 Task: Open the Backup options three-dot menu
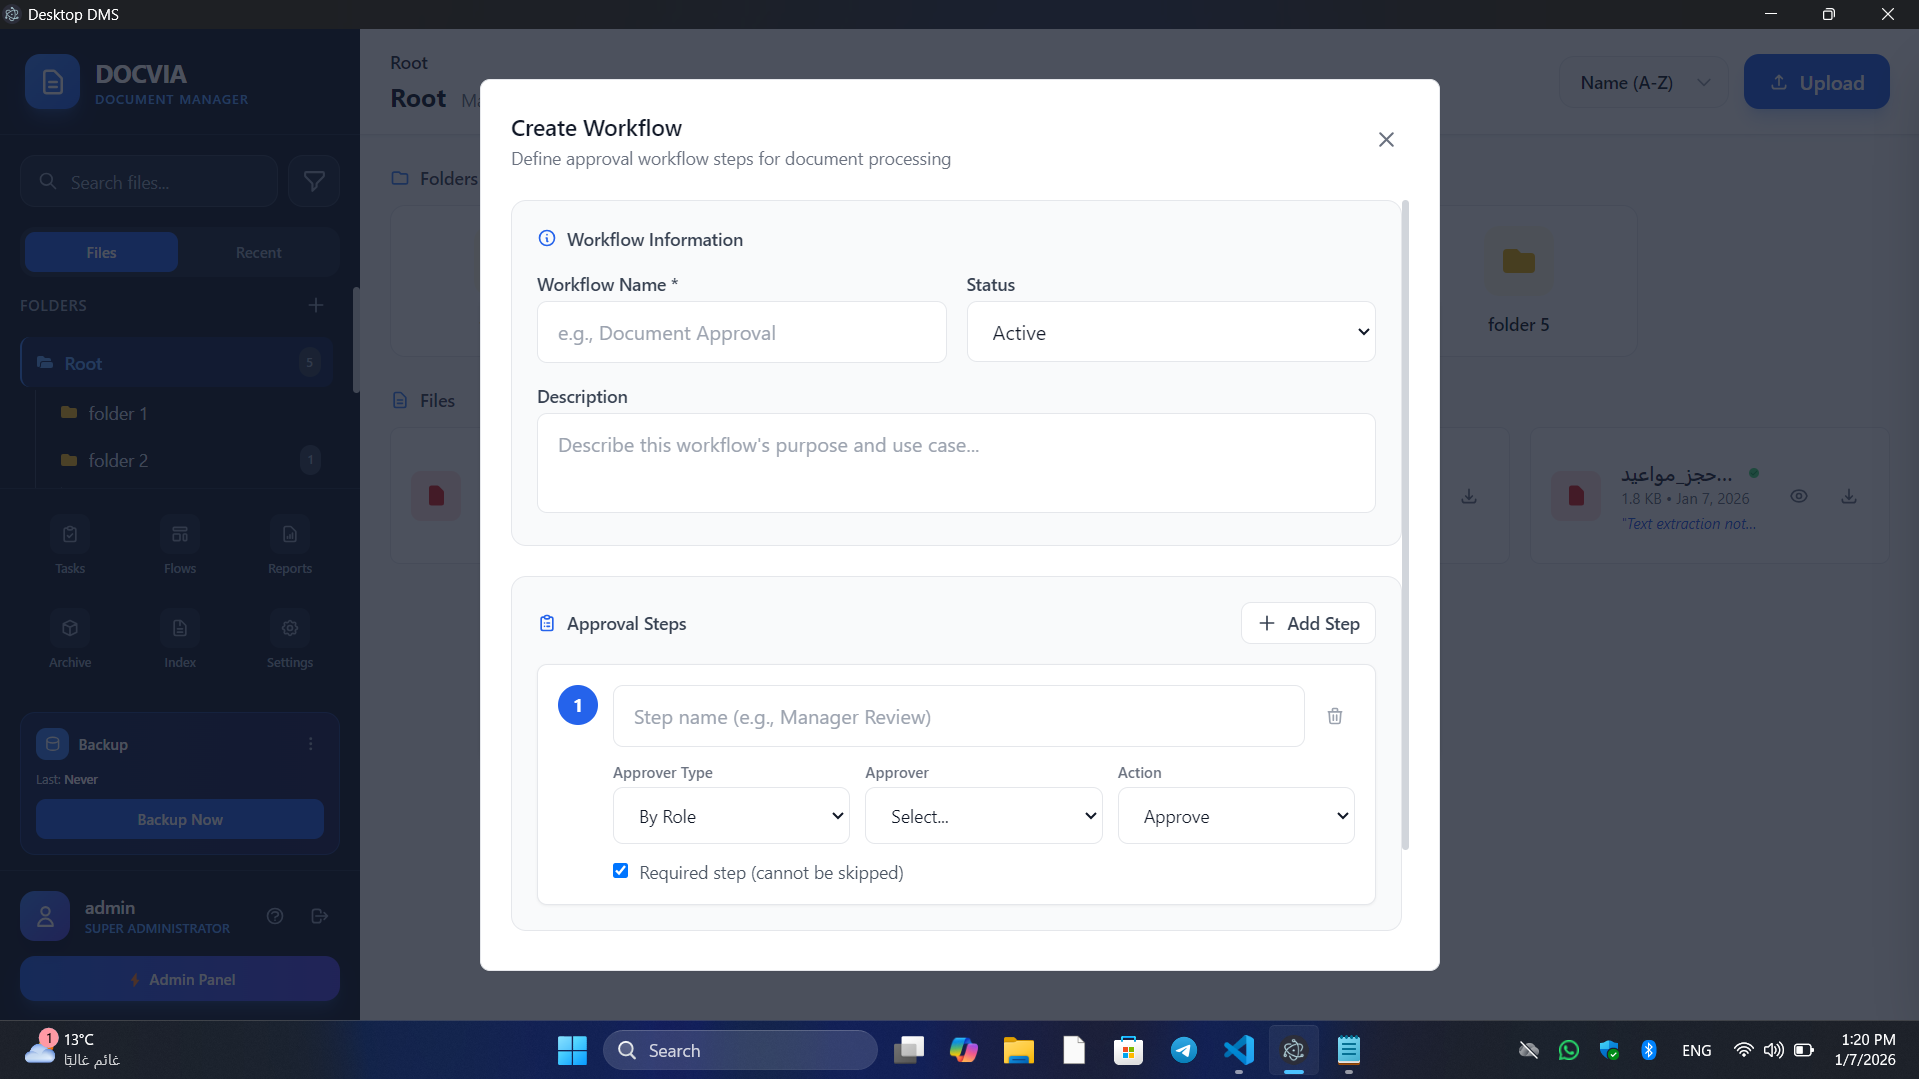(311, 745)
